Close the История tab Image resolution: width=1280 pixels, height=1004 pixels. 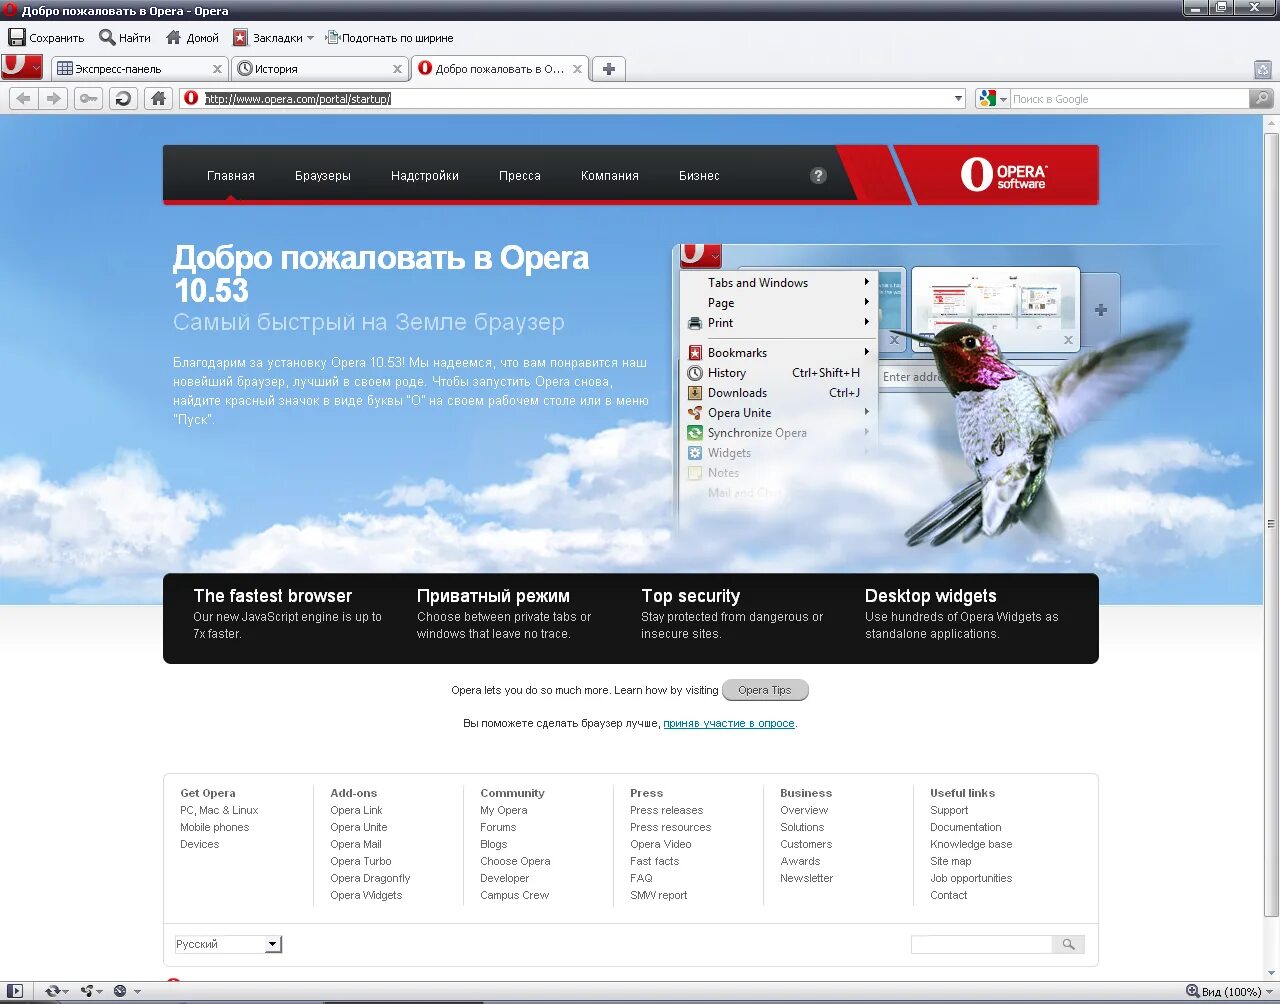(x=397, y=69)
